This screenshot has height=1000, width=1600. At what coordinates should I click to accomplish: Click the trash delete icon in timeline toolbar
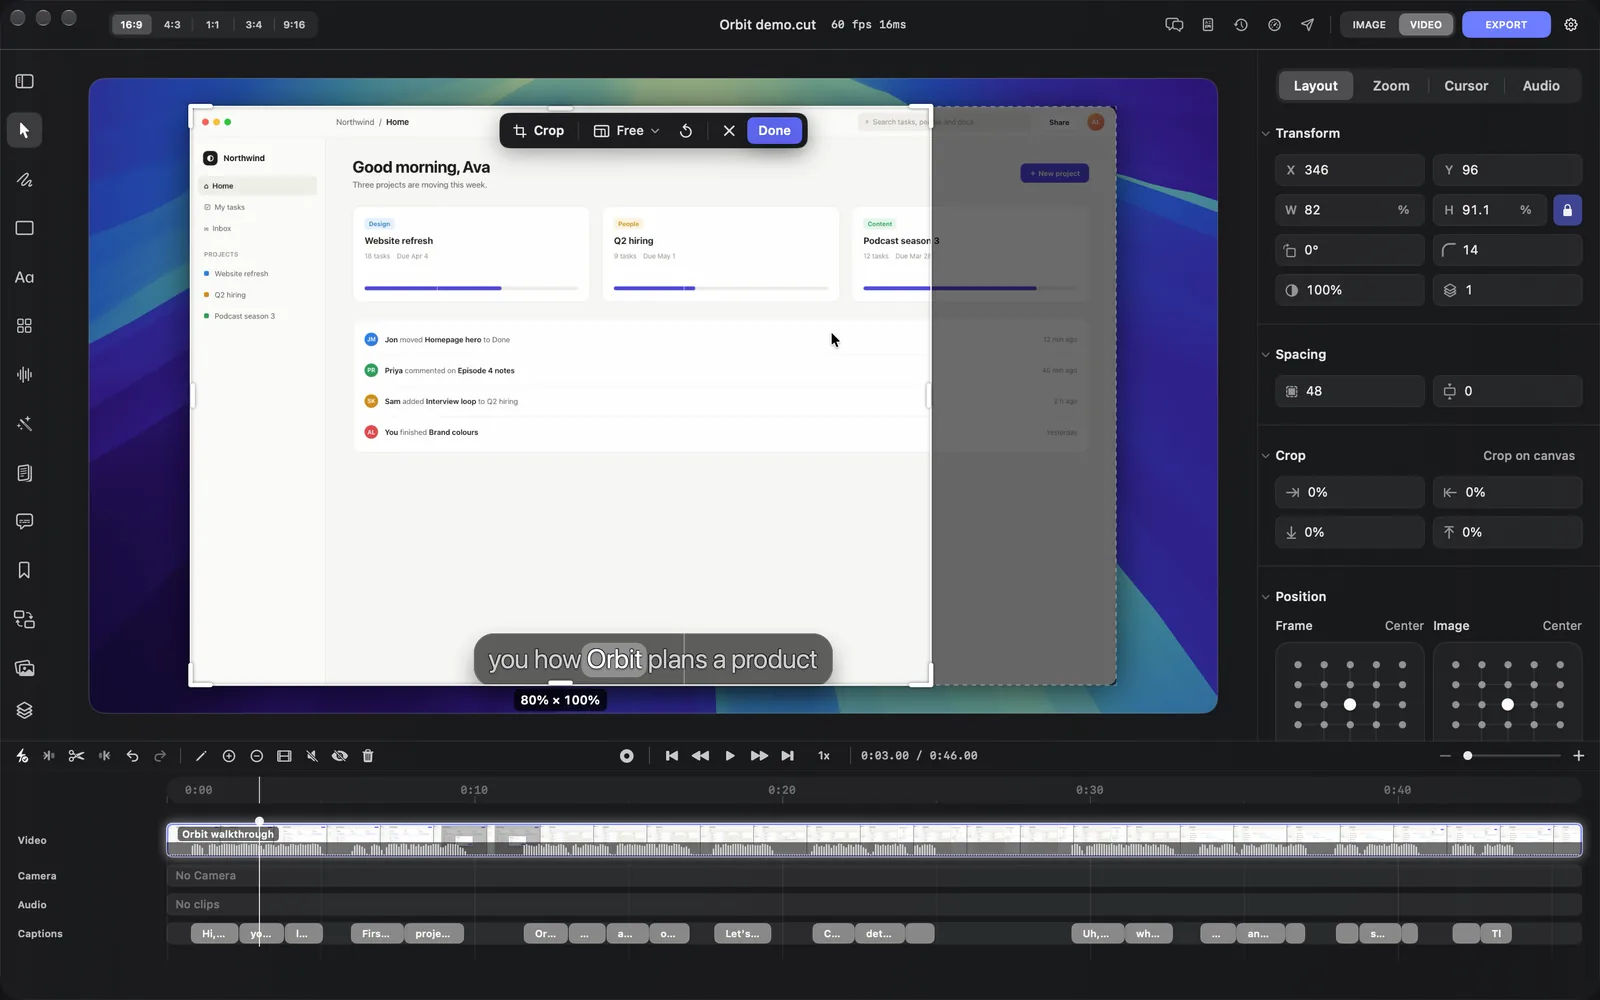click(x=367, y=756)
